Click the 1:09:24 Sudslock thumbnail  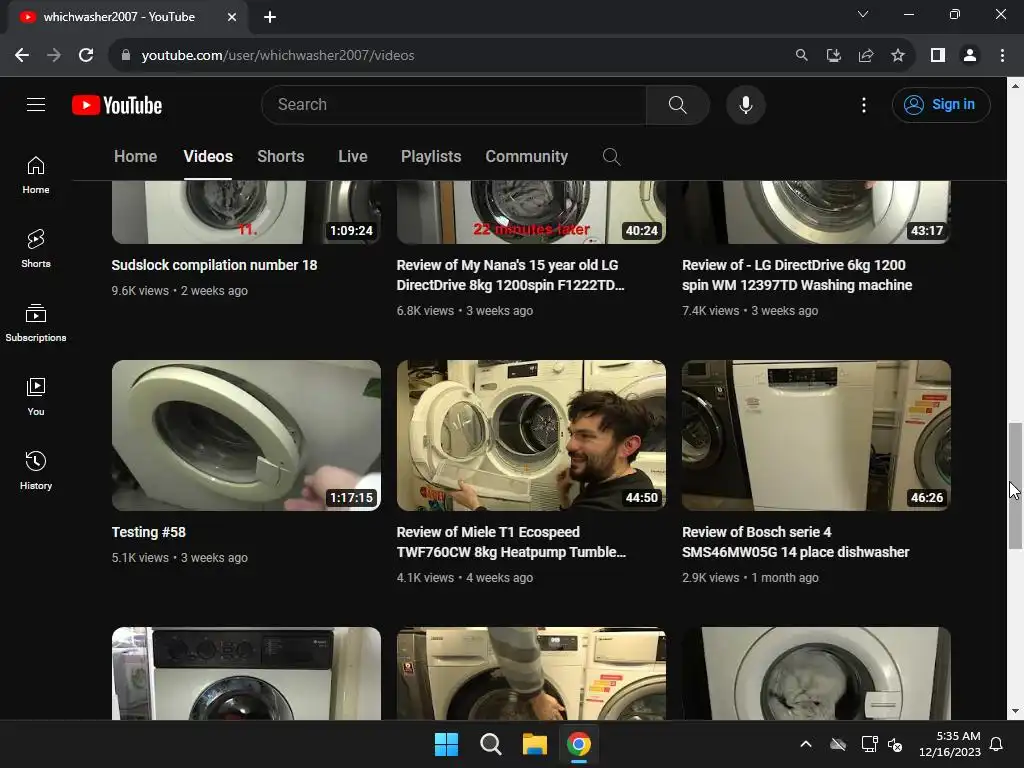coord(246,212)
